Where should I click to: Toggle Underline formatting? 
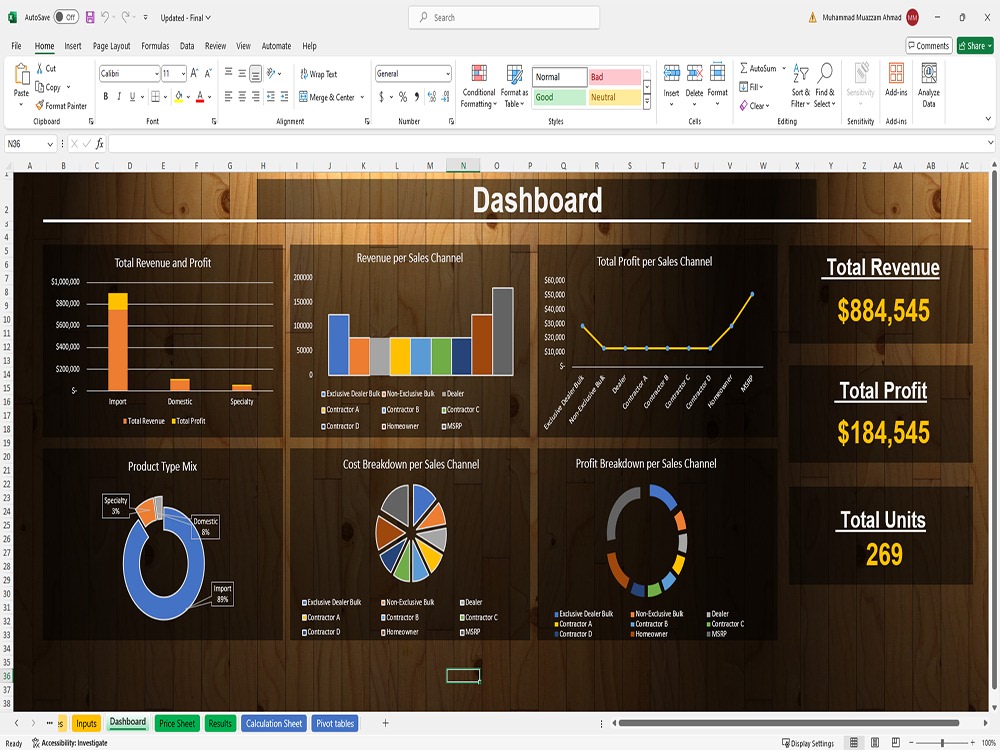click(133, 96)
